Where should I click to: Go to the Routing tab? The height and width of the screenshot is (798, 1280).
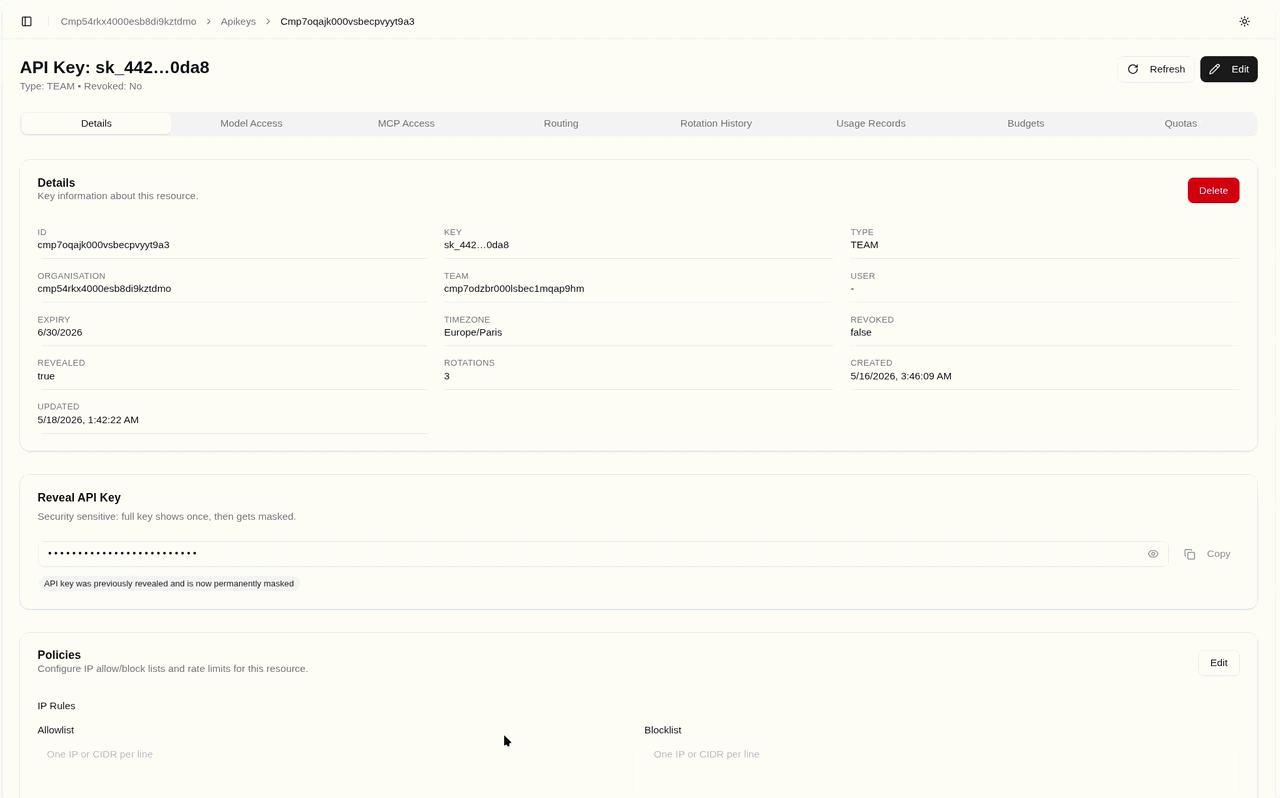(x=561, y=123)
